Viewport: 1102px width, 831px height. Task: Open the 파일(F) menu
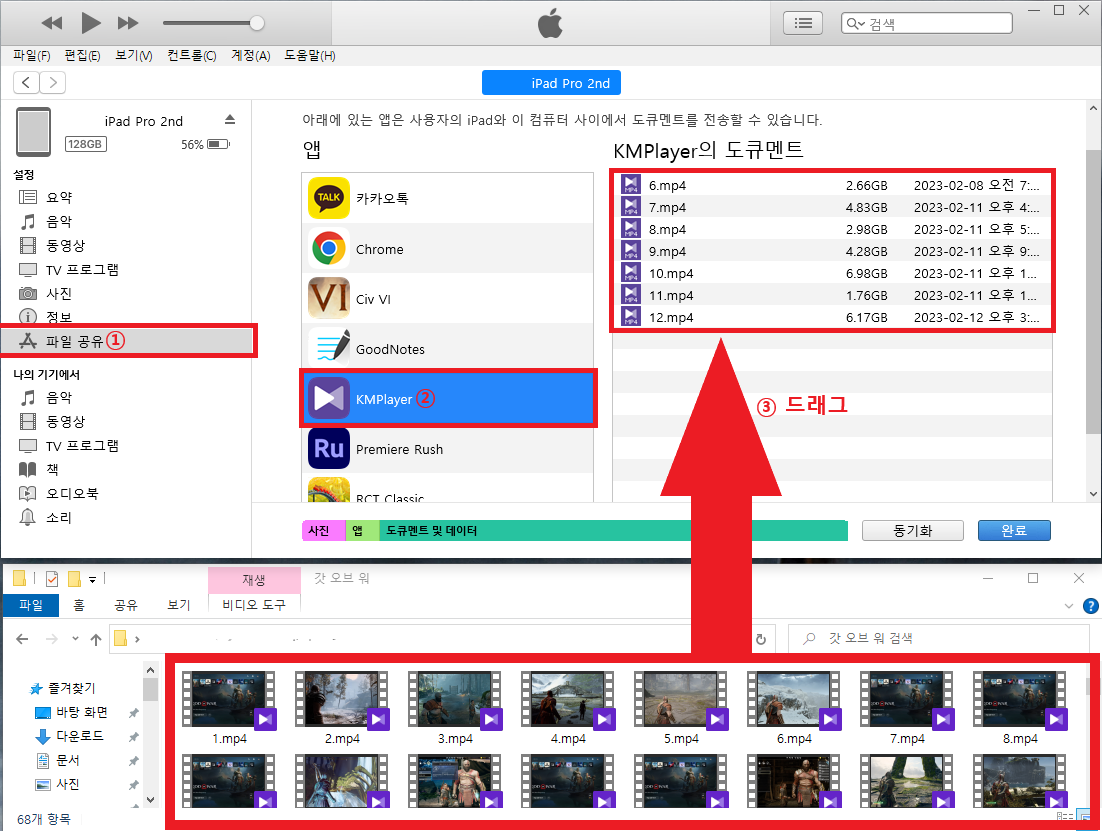32,56
